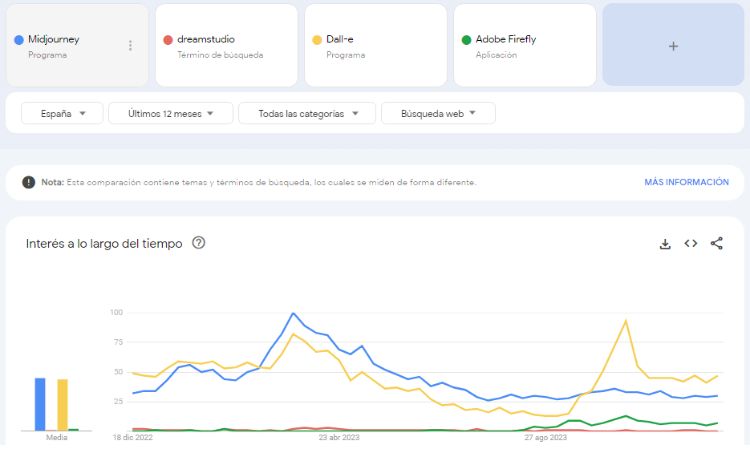This screenshot has height=450, width=750.
Task: Click the yellow Dall-e average bar
Action: coord(63,405)
